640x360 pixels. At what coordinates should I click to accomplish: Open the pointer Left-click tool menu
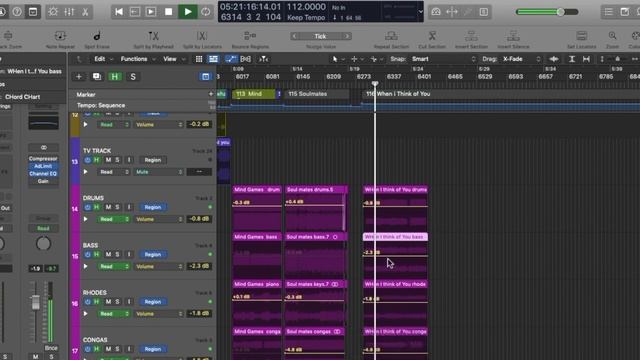pos(337,59)
